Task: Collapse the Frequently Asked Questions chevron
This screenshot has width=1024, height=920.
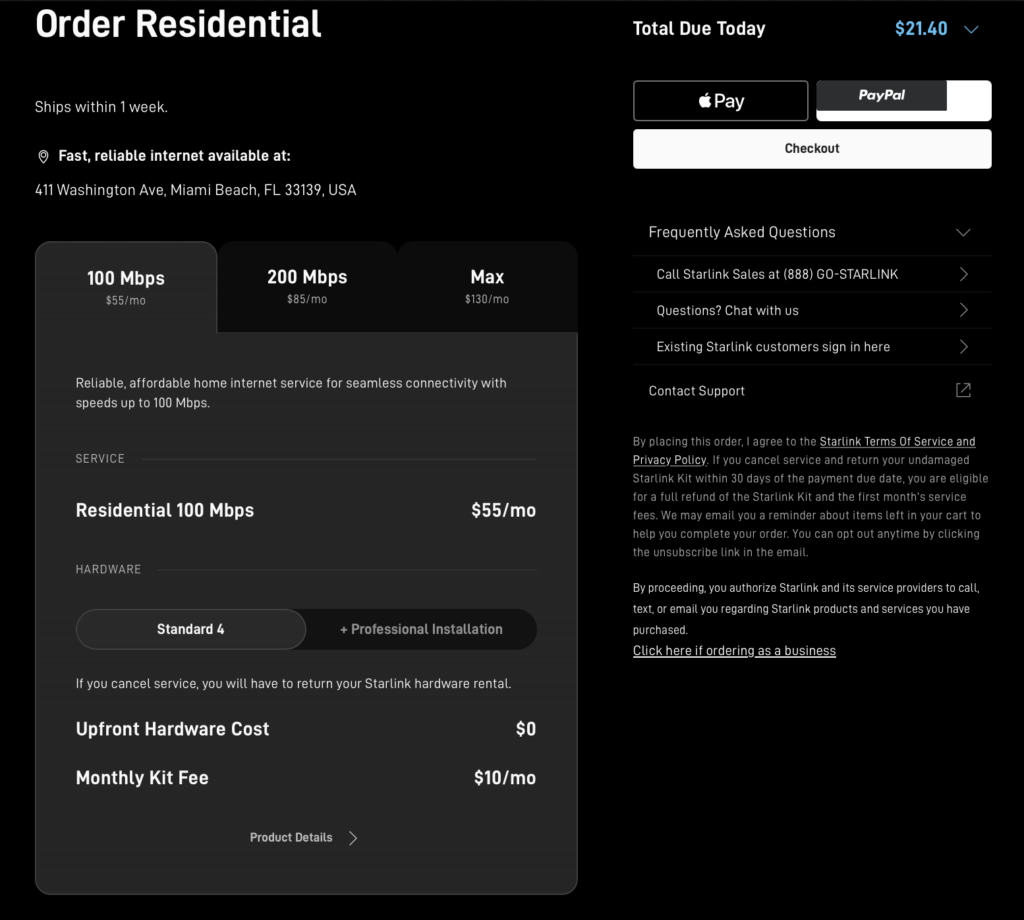Action: (x=963, y=232)
